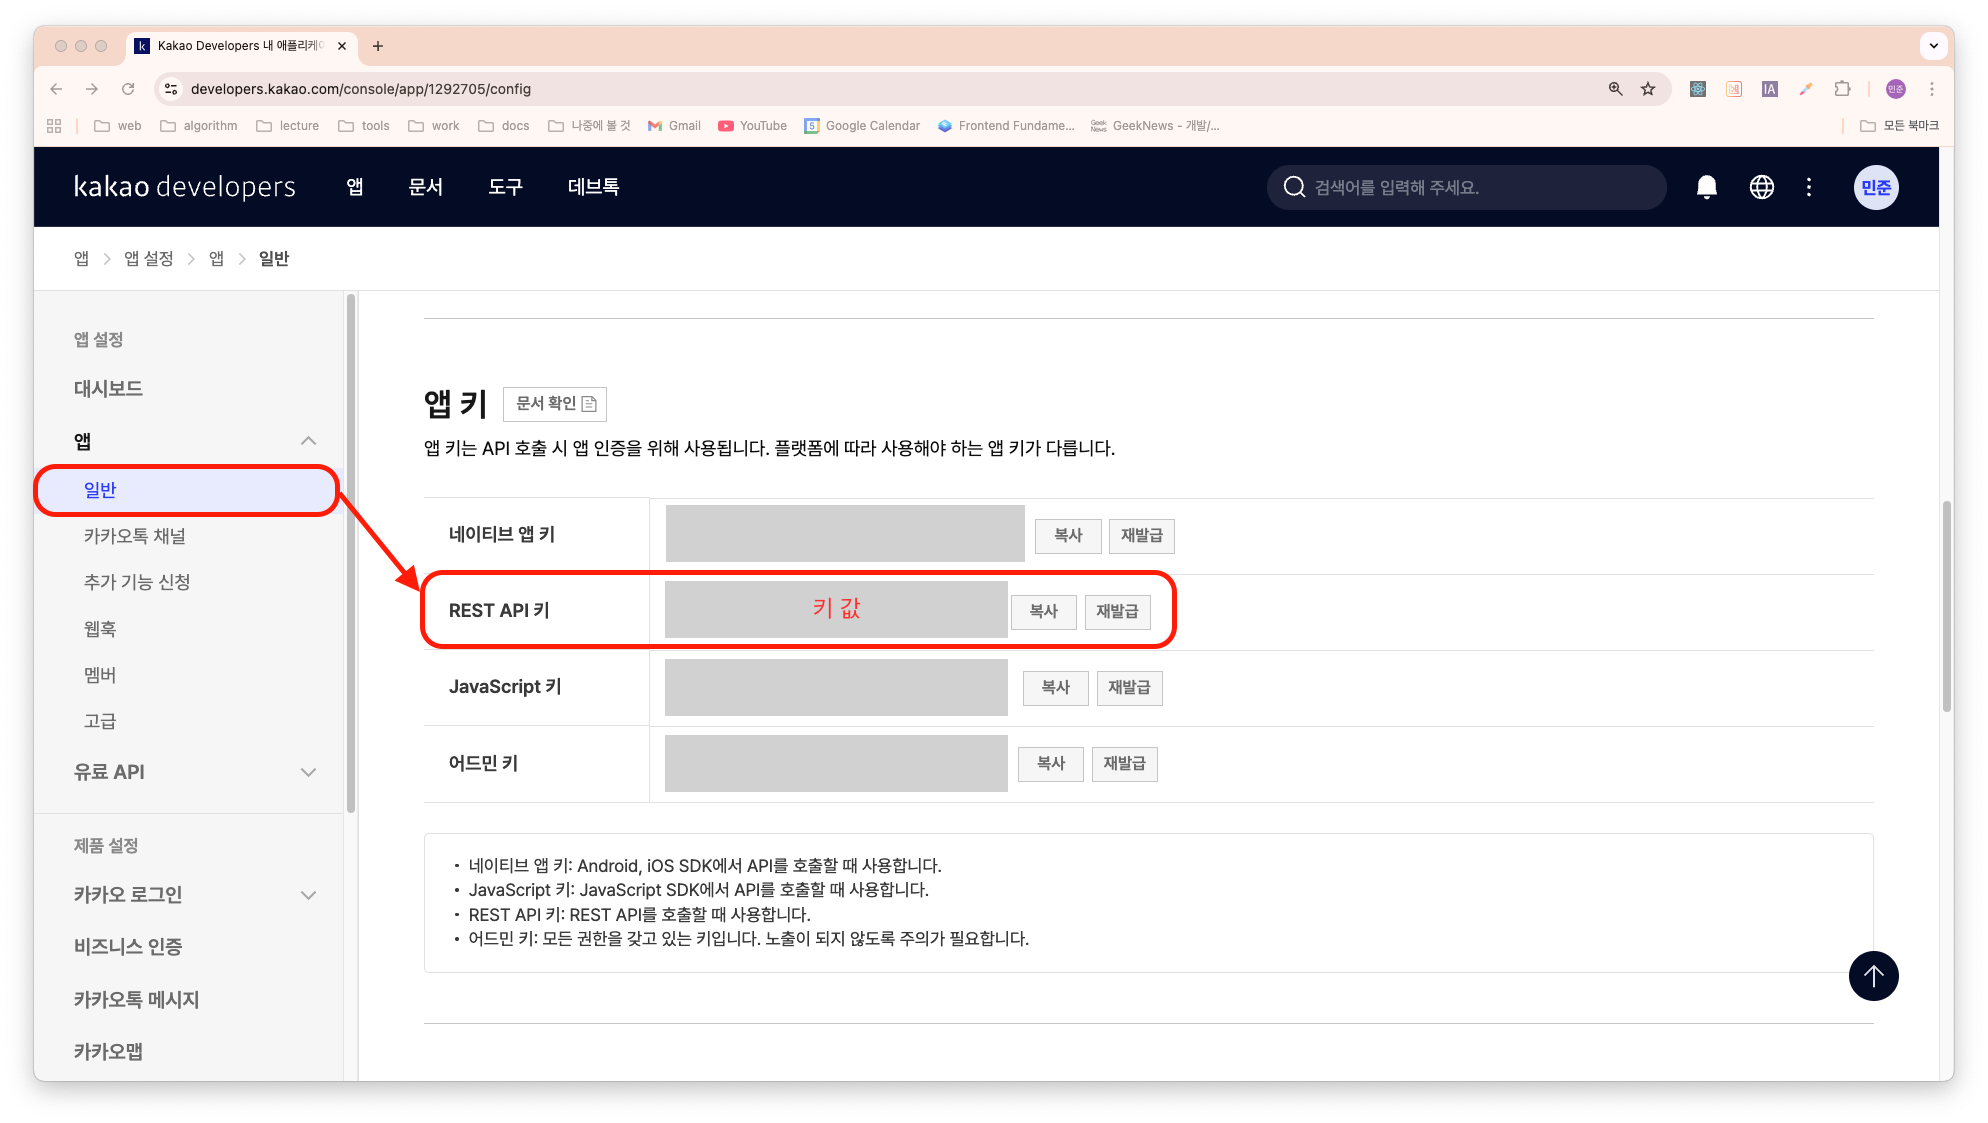Reissue the JavaScript key
The height and width of the screenshot is (1123, 1988).
point(1129,688)
